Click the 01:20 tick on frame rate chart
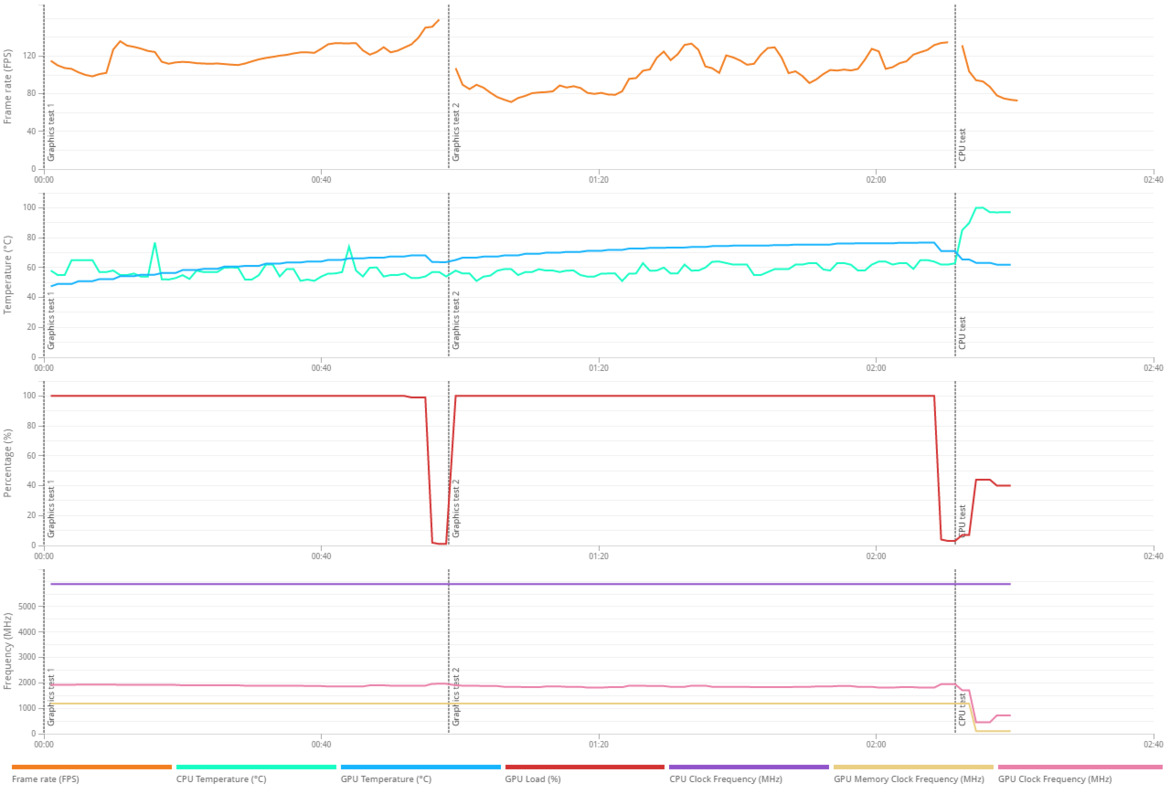This screenshot has width=1170, height=794. [598, 180]
